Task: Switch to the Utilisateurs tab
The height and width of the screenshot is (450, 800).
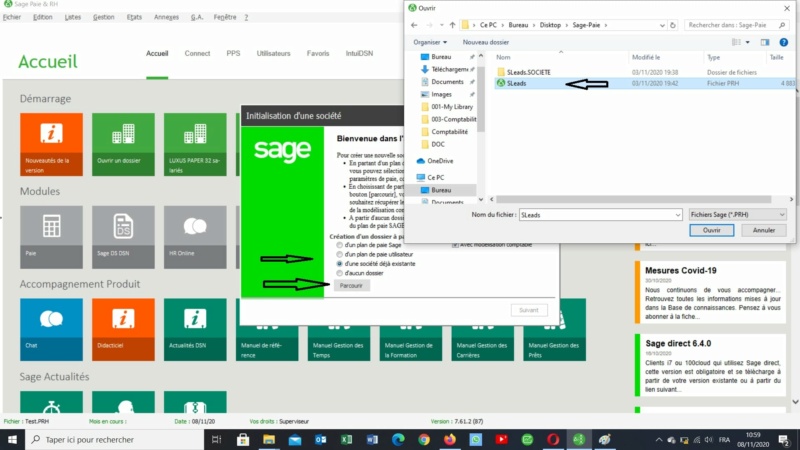Action: (x=273, y=53)
